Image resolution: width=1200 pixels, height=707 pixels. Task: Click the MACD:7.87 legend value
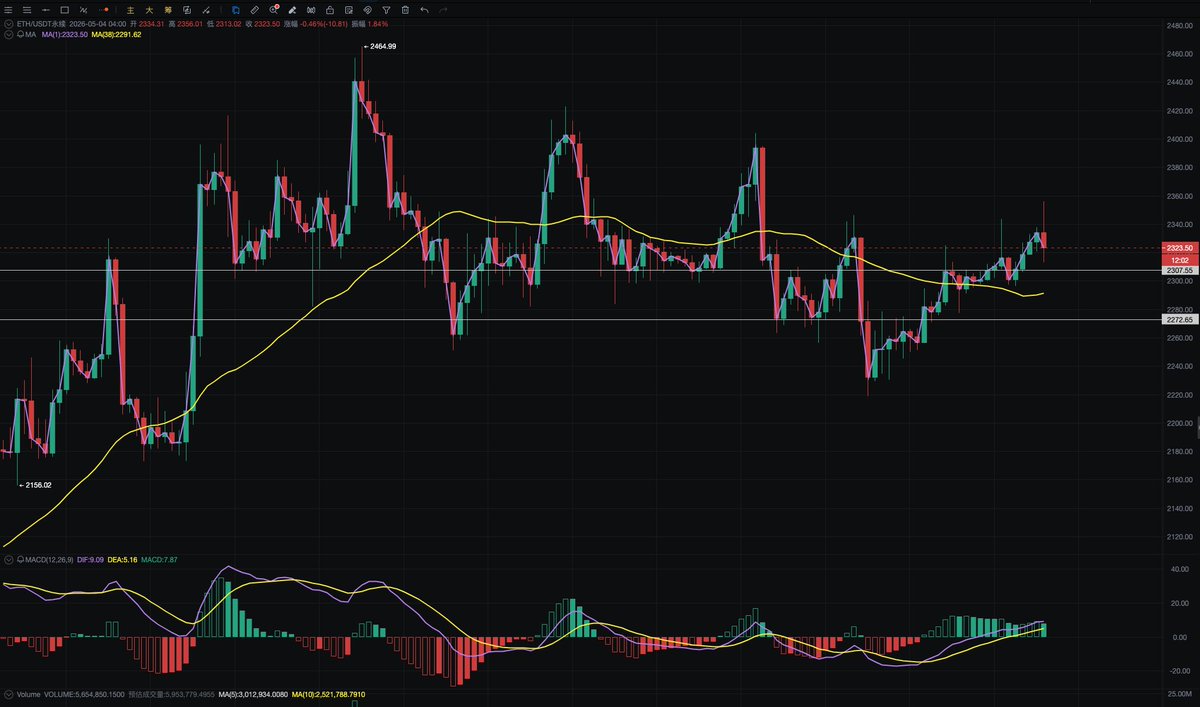coord(158,559)
